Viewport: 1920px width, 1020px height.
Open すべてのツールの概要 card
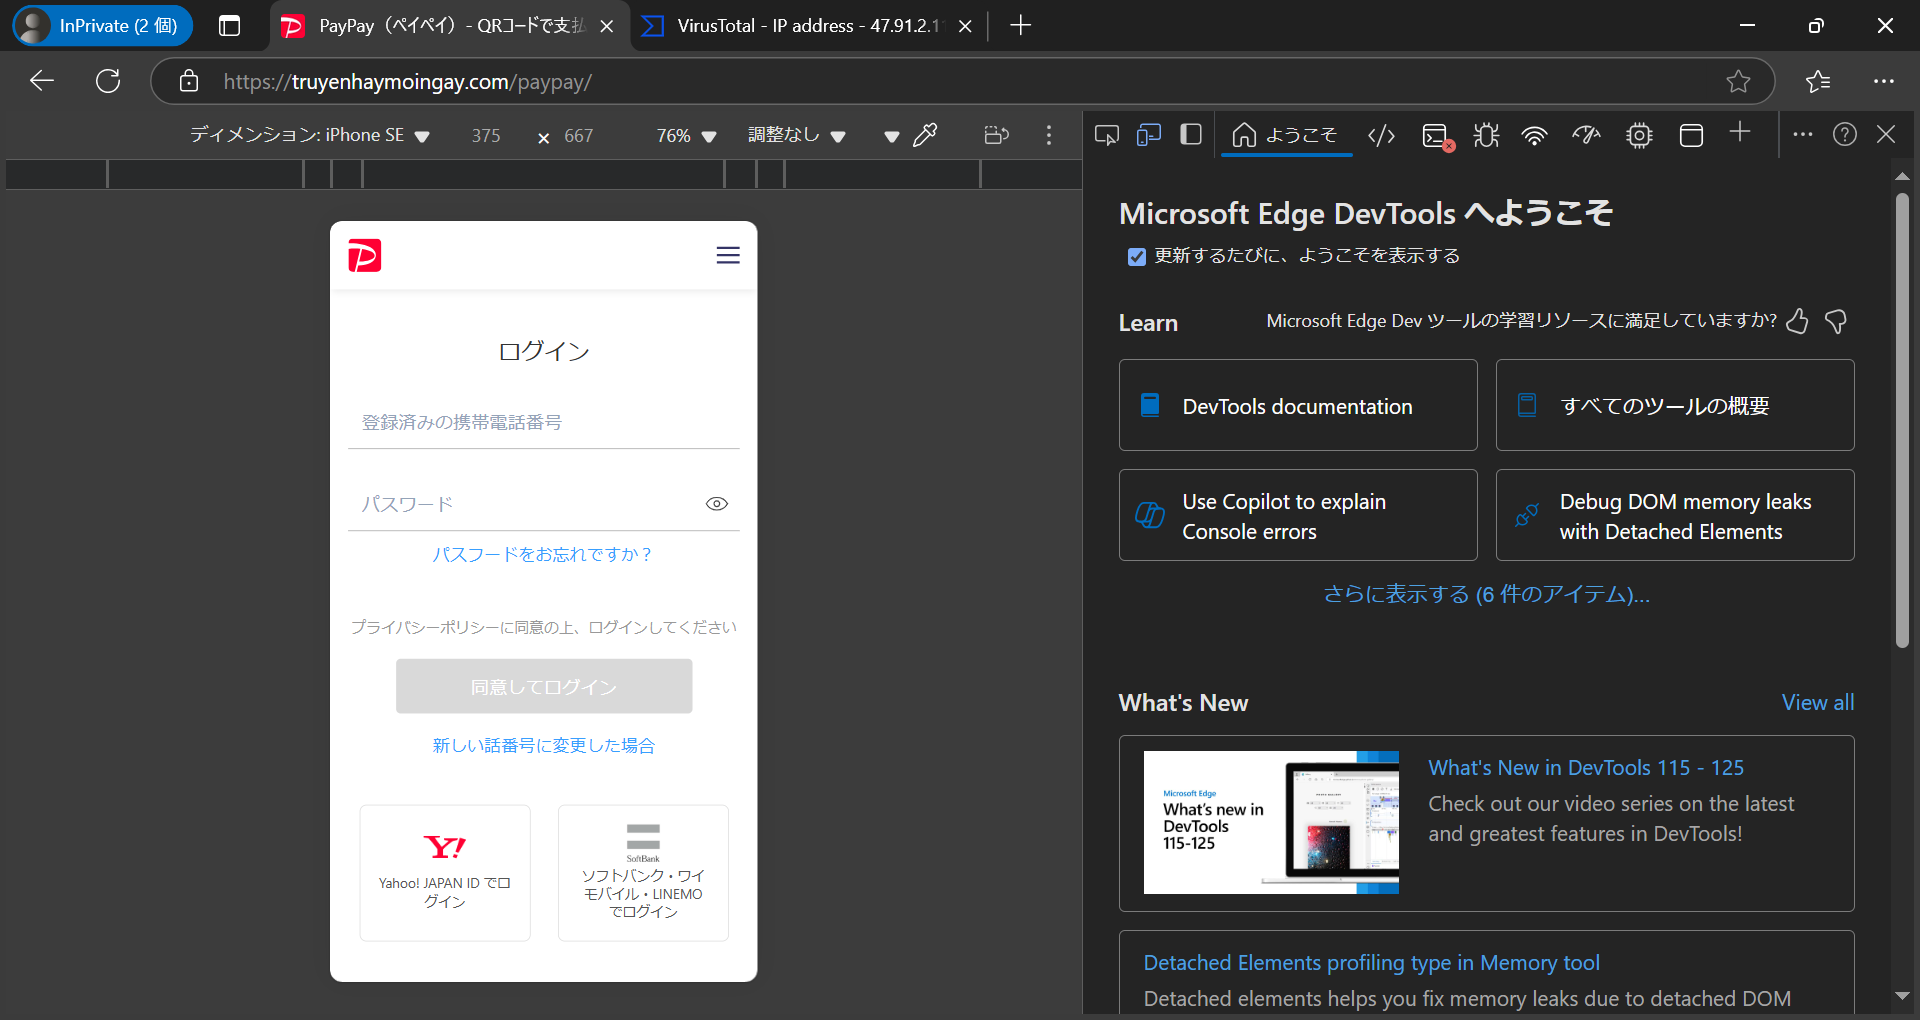pyautogui.click(x=1675, y=405)
